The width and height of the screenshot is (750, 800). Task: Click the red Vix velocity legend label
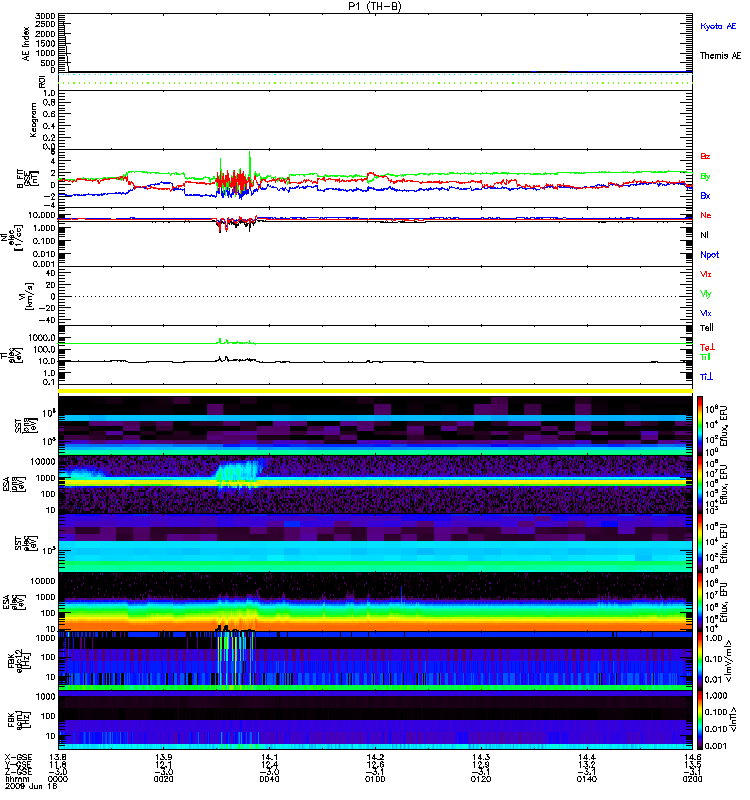click(706, 274)
